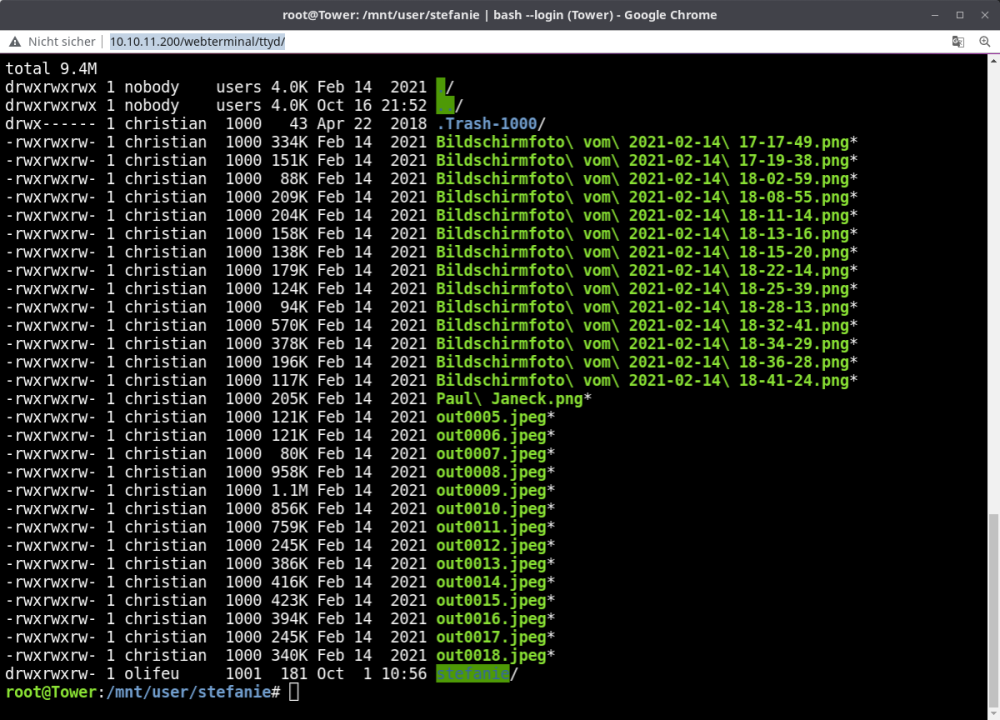Viewport: 1000px width, 720px height.
Task: Click file name Bildschirmfoto 18-34-29.png
Action: [646, 344]
